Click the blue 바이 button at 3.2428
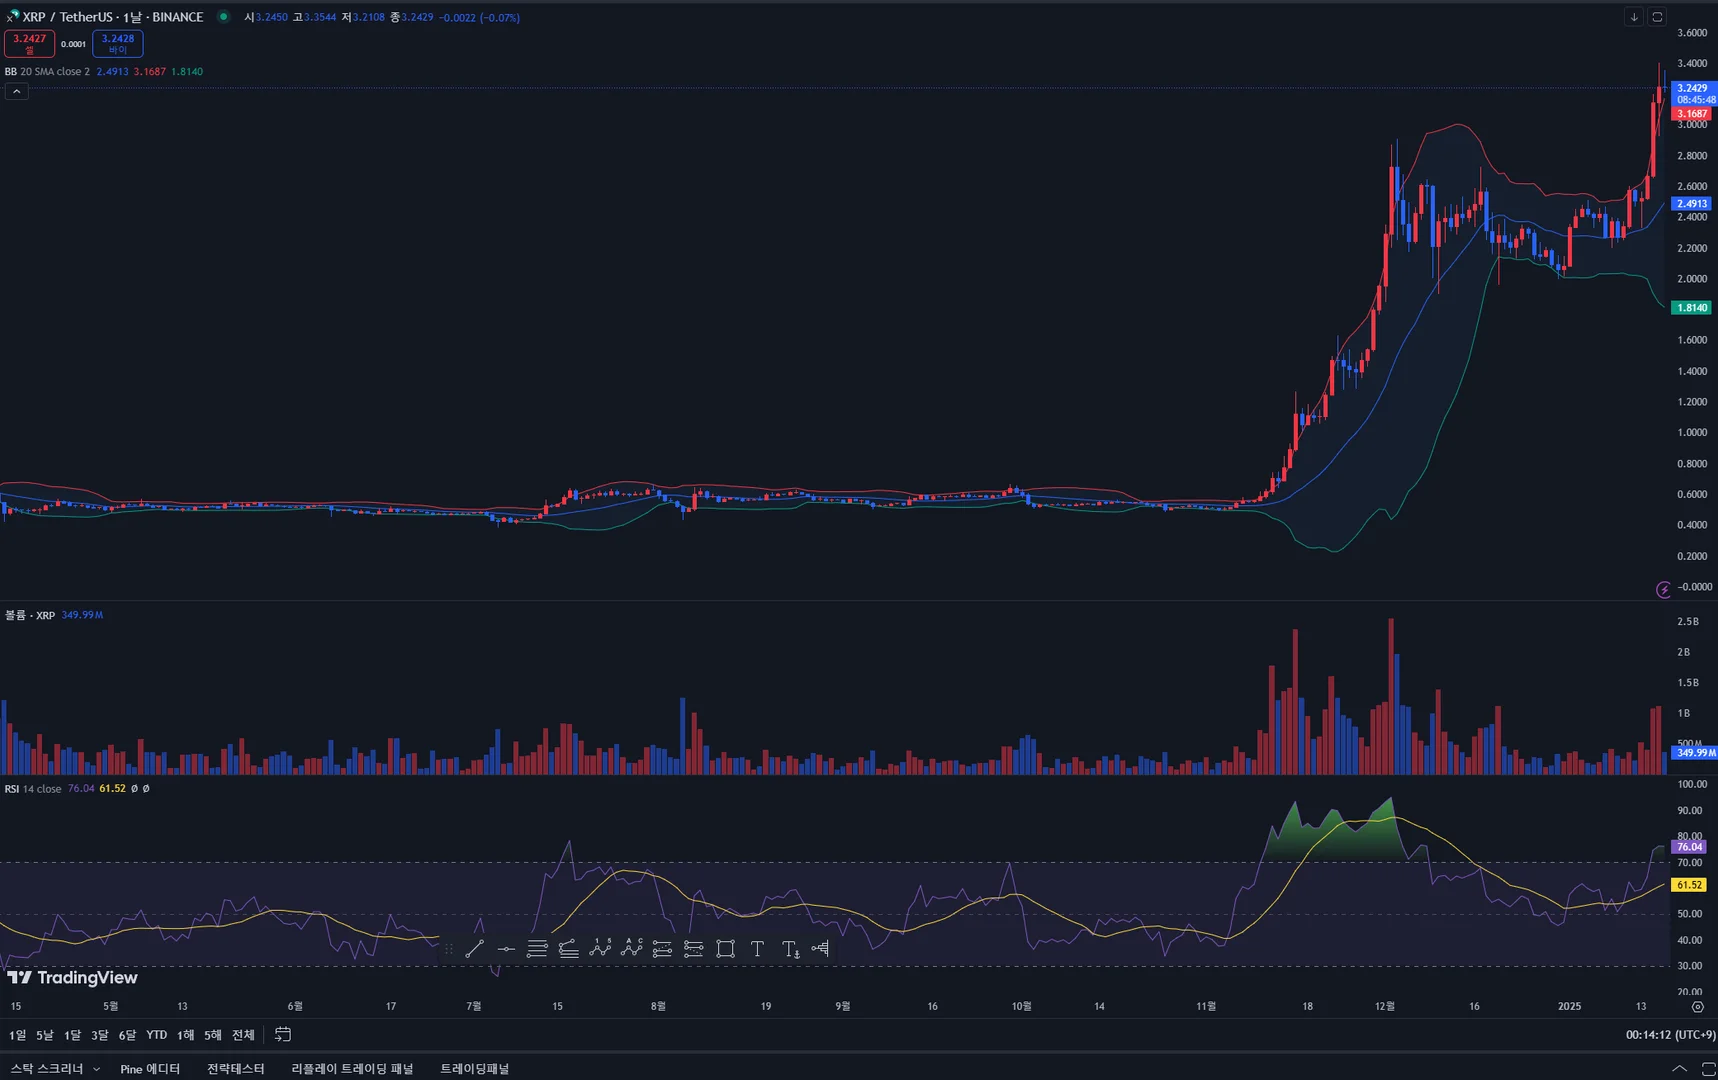The image size is (1718, 1080). pyautogui.click(x=118, y=43)
